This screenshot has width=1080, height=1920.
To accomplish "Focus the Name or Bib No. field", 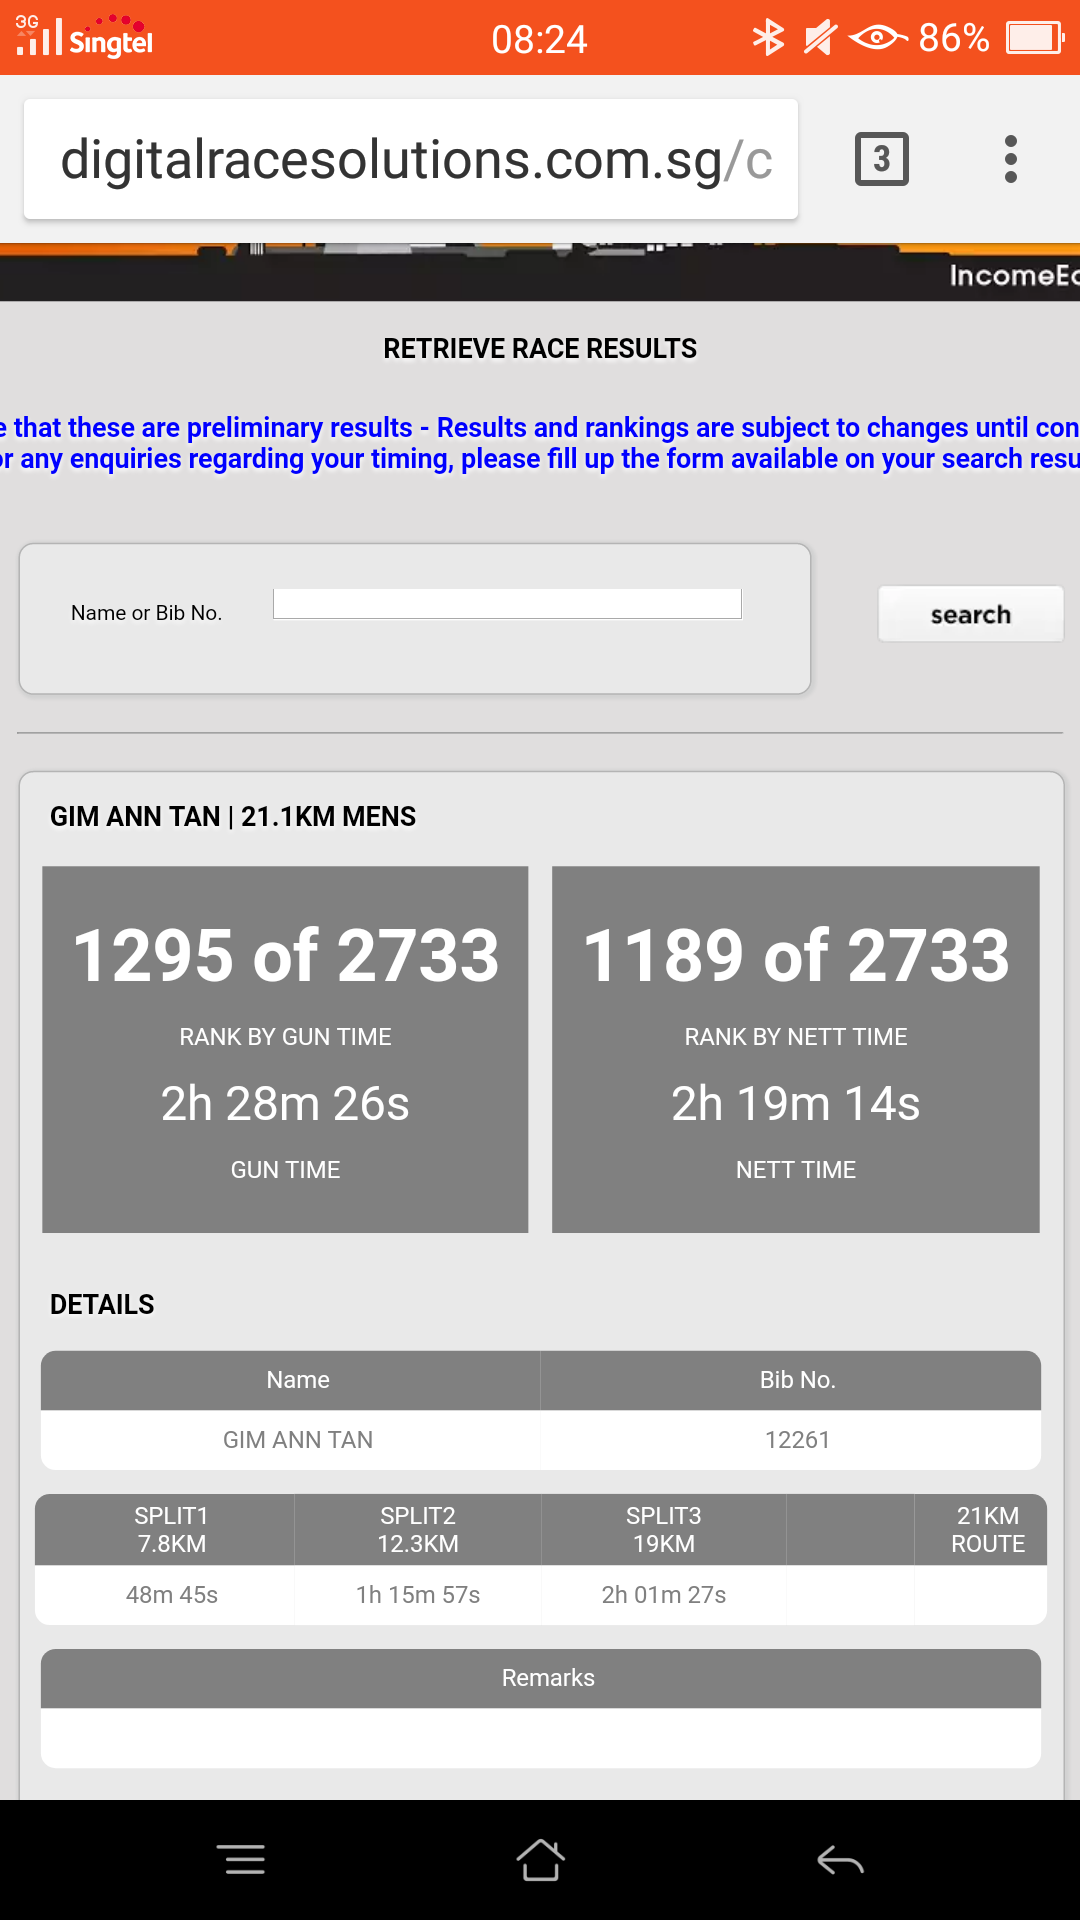I will click(x=507, y=604).
